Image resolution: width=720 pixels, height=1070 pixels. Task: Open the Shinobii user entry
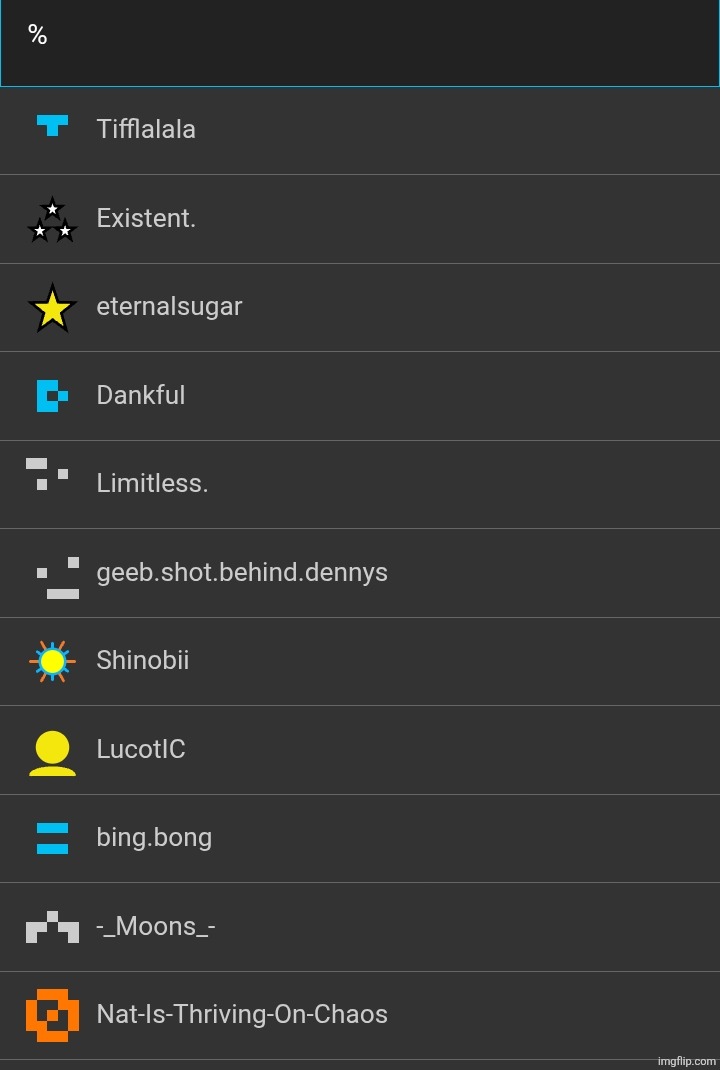[x=143, y=661]
